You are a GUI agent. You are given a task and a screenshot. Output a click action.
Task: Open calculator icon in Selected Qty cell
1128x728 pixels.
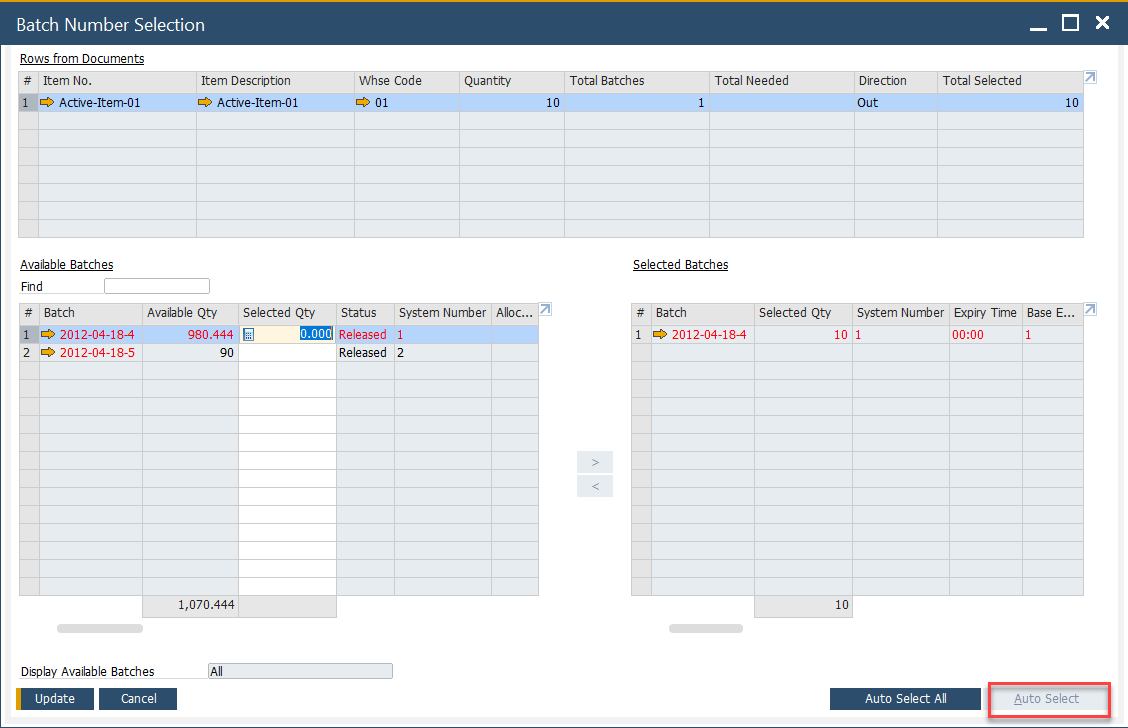pos(249,335)
